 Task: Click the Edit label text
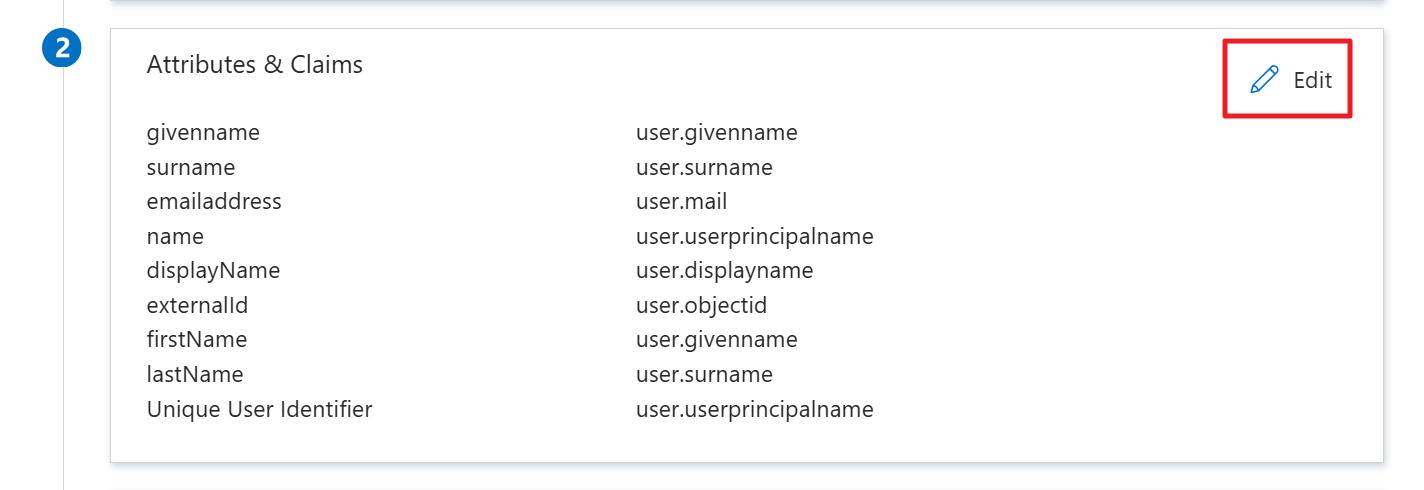pyautogui.click(x=1312, y=80)
